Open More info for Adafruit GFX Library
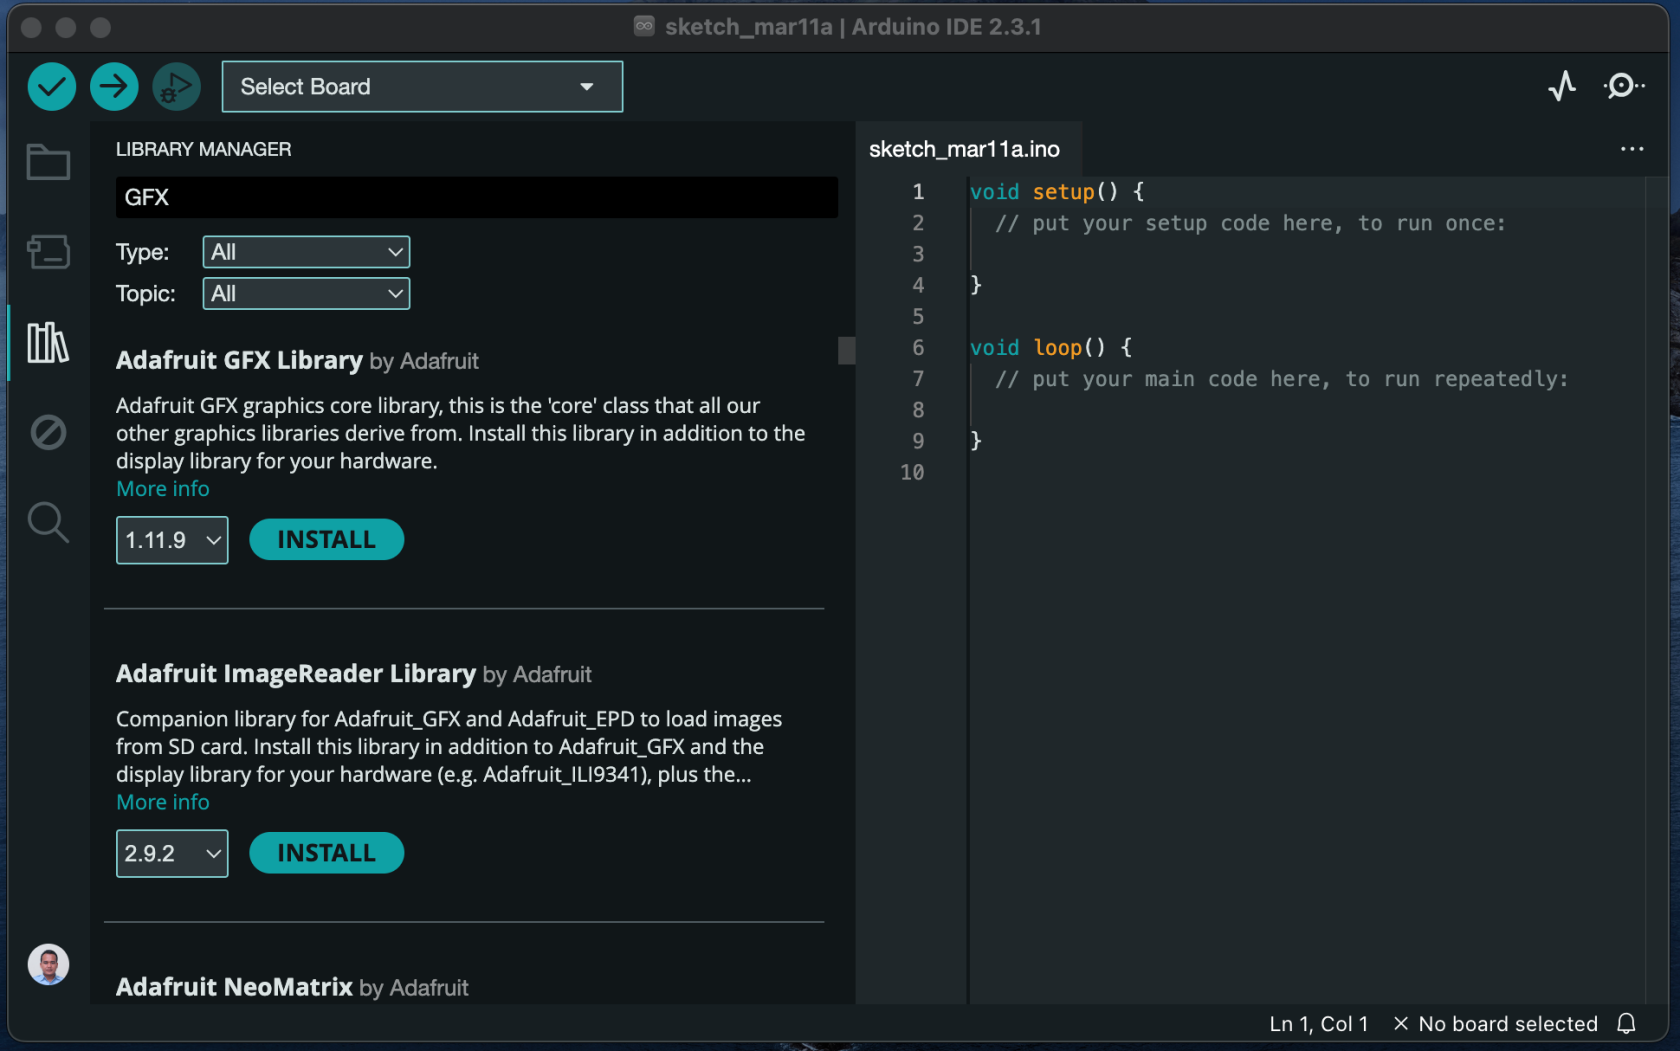This screenshot has height=1051, width=1680. click(x=163, y=489)
